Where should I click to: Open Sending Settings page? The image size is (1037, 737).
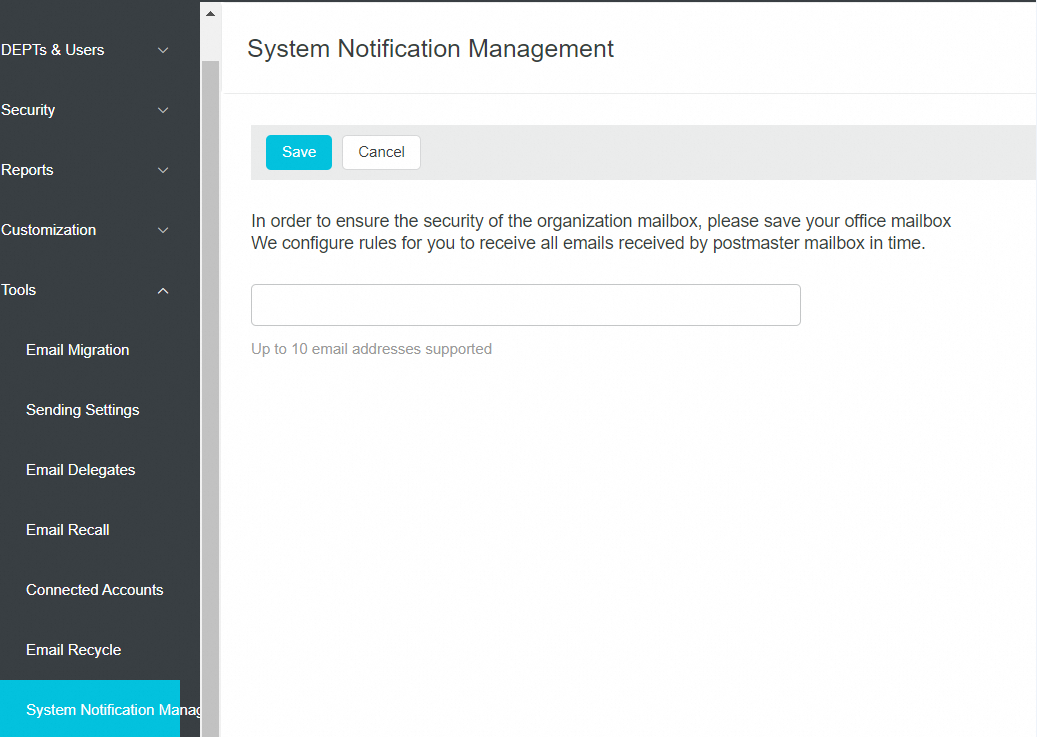pyautogui.click(x=82, y=410)
